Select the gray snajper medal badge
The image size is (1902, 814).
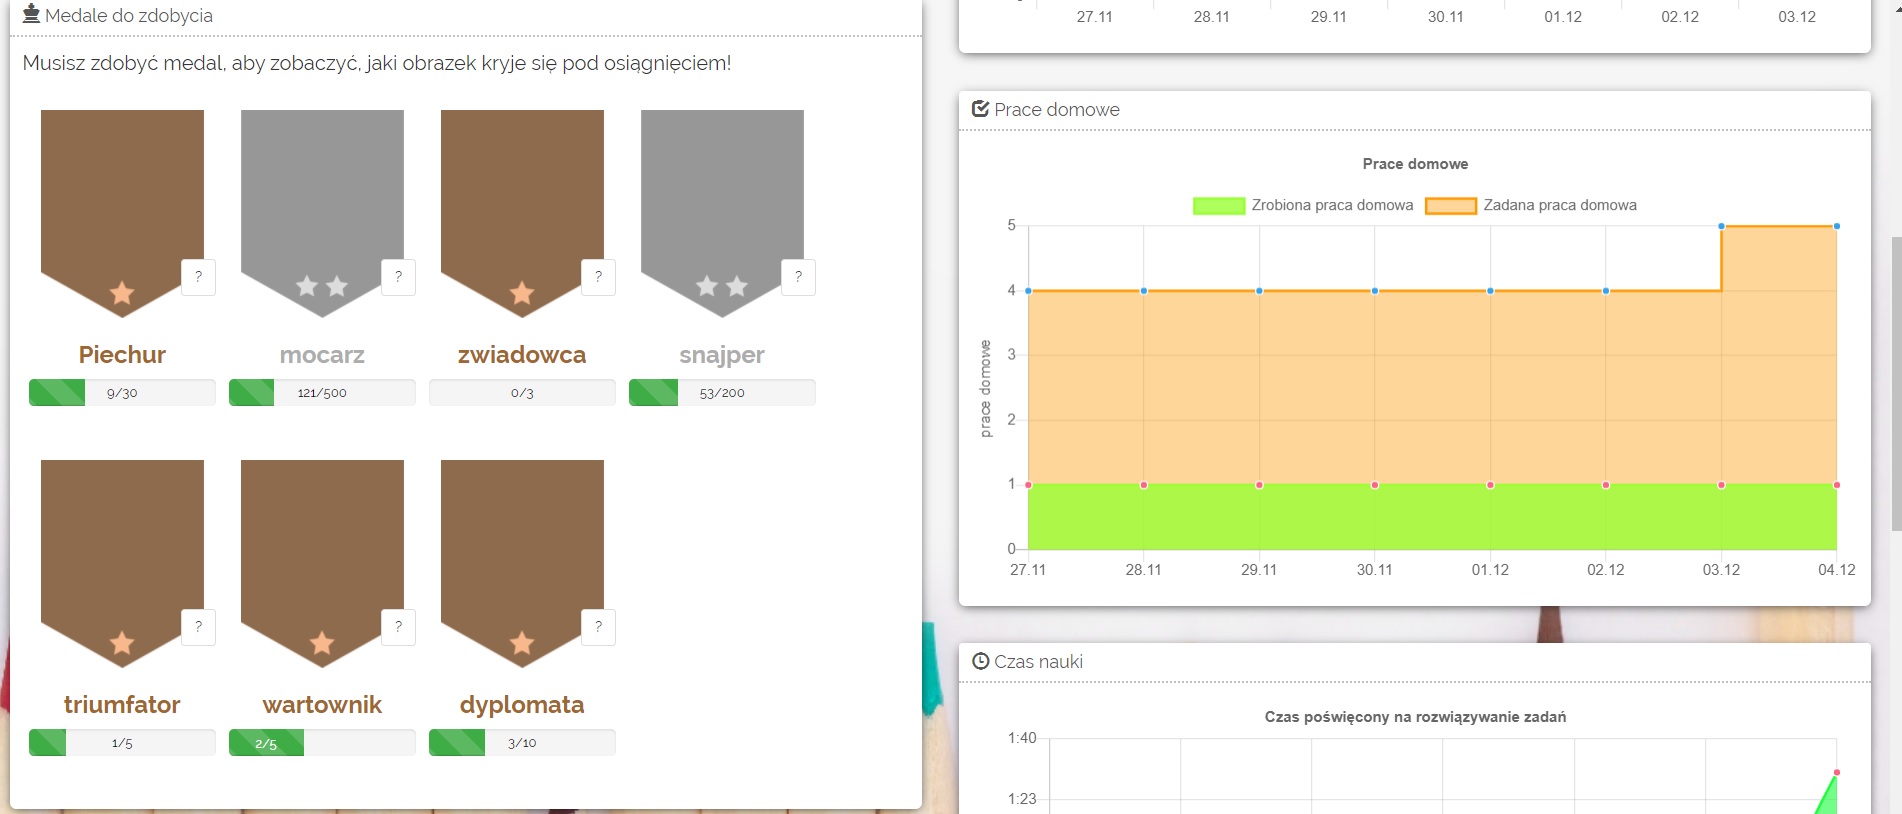click(x=722, y=210)
